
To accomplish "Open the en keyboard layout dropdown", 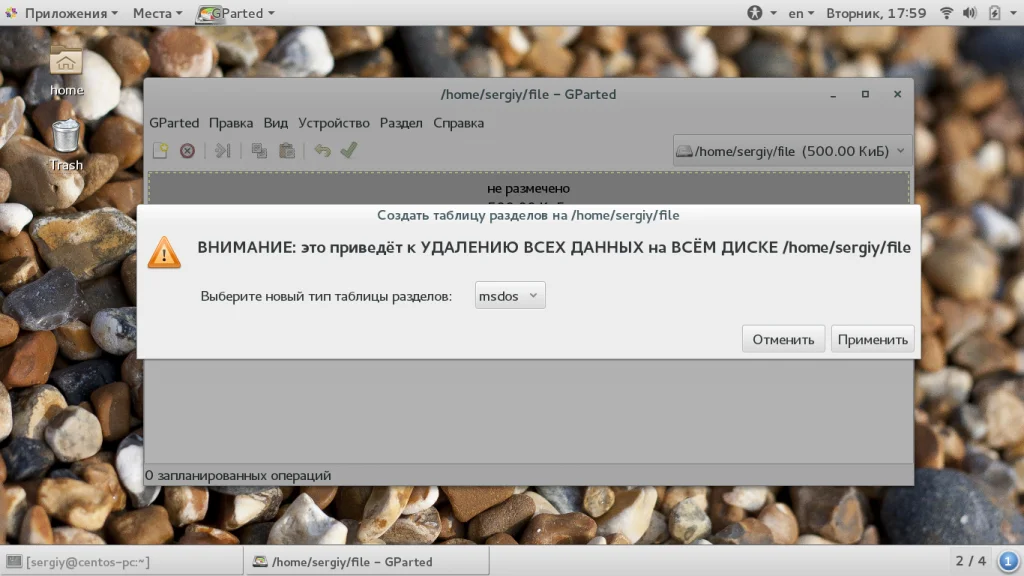I will 801,13.
